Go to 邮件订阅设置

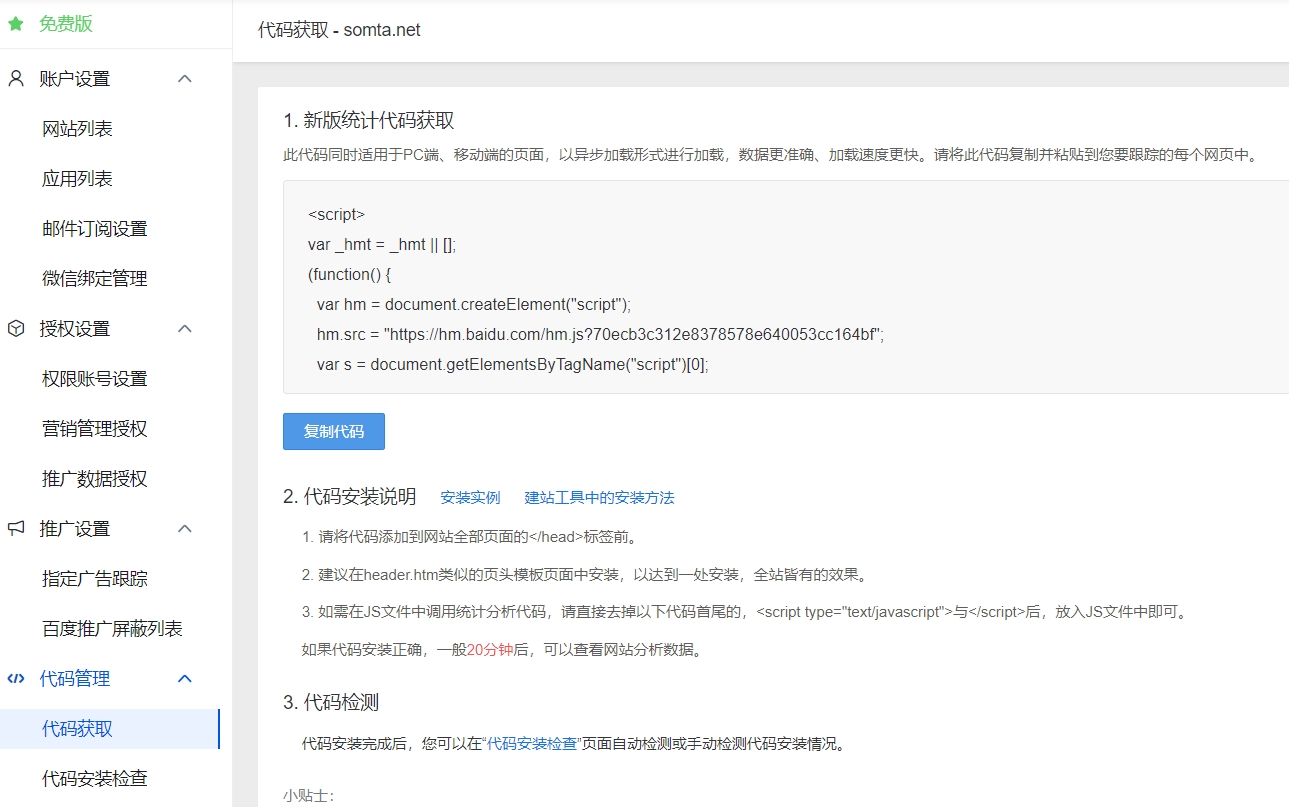(95, 229)
